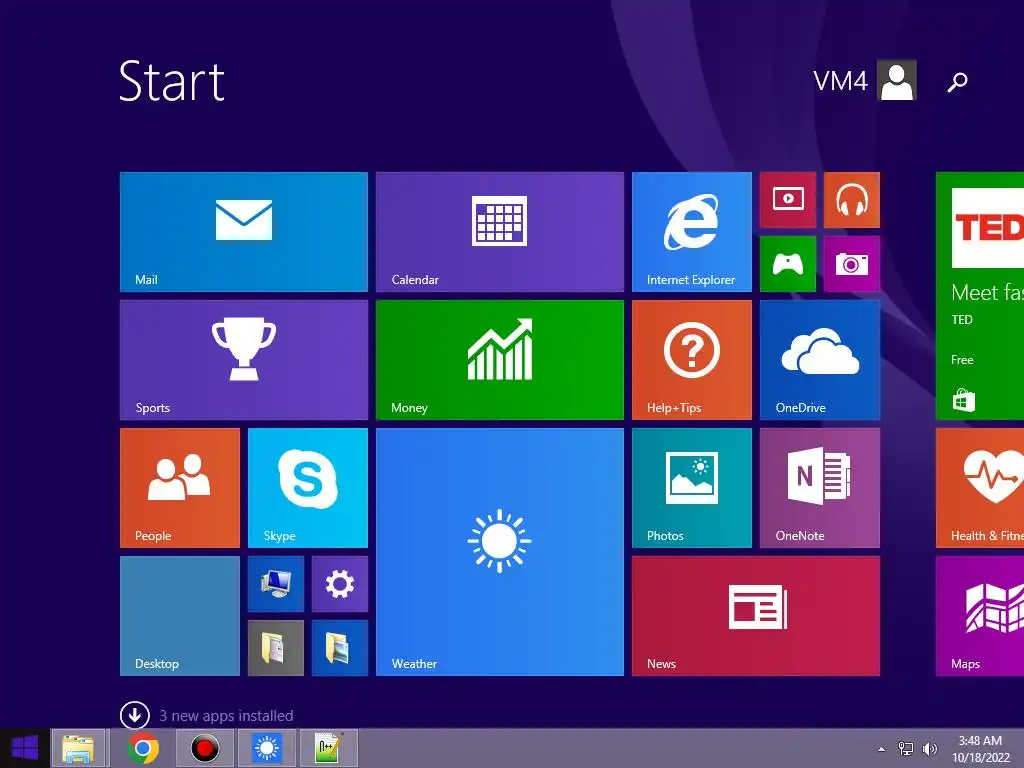Open the Weather tile

(x=500, y=552)
